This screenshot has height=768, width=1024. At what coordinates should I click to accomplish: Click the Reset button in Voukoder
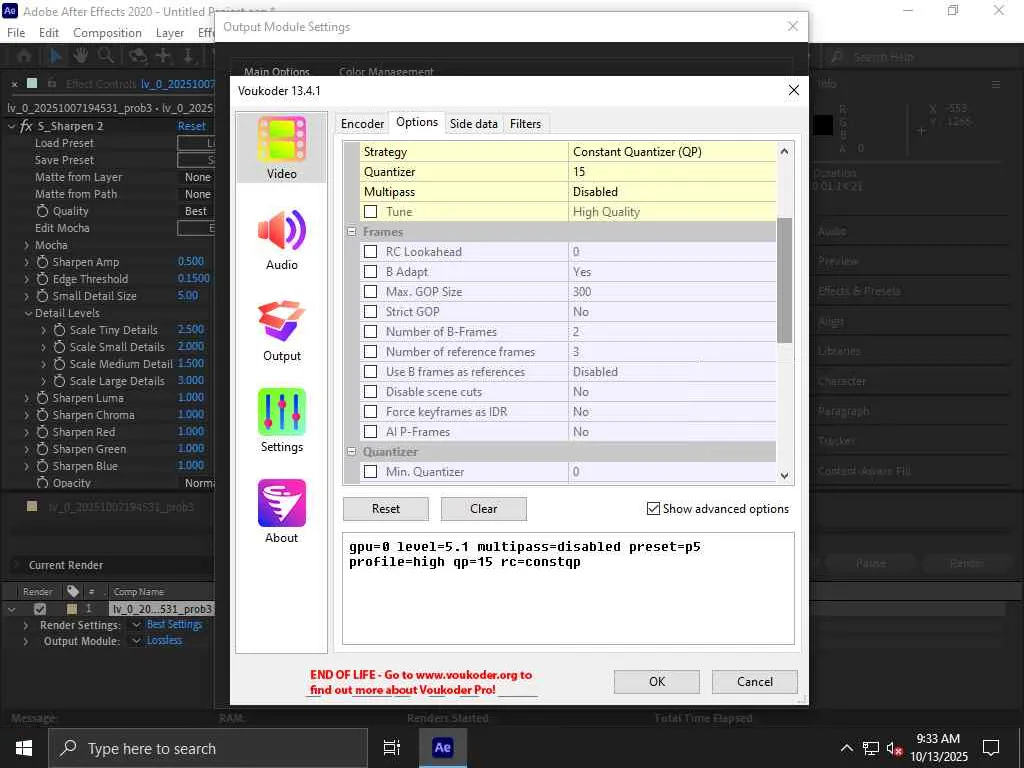coord(385,508)
